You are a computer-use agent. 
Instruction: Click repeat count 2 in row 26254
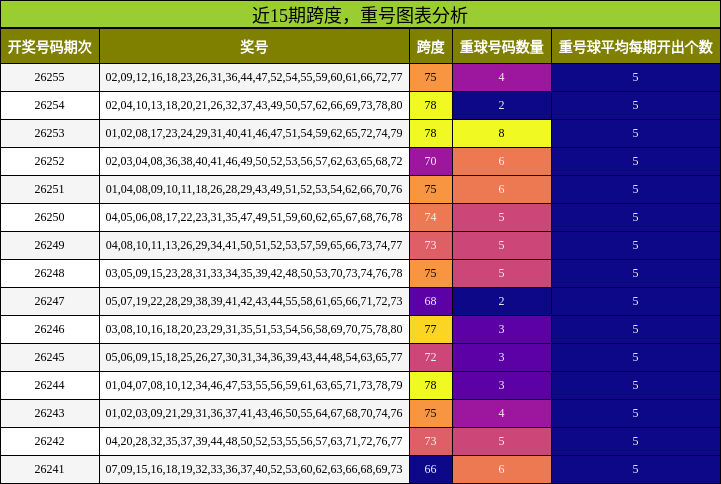pos(502,105)
